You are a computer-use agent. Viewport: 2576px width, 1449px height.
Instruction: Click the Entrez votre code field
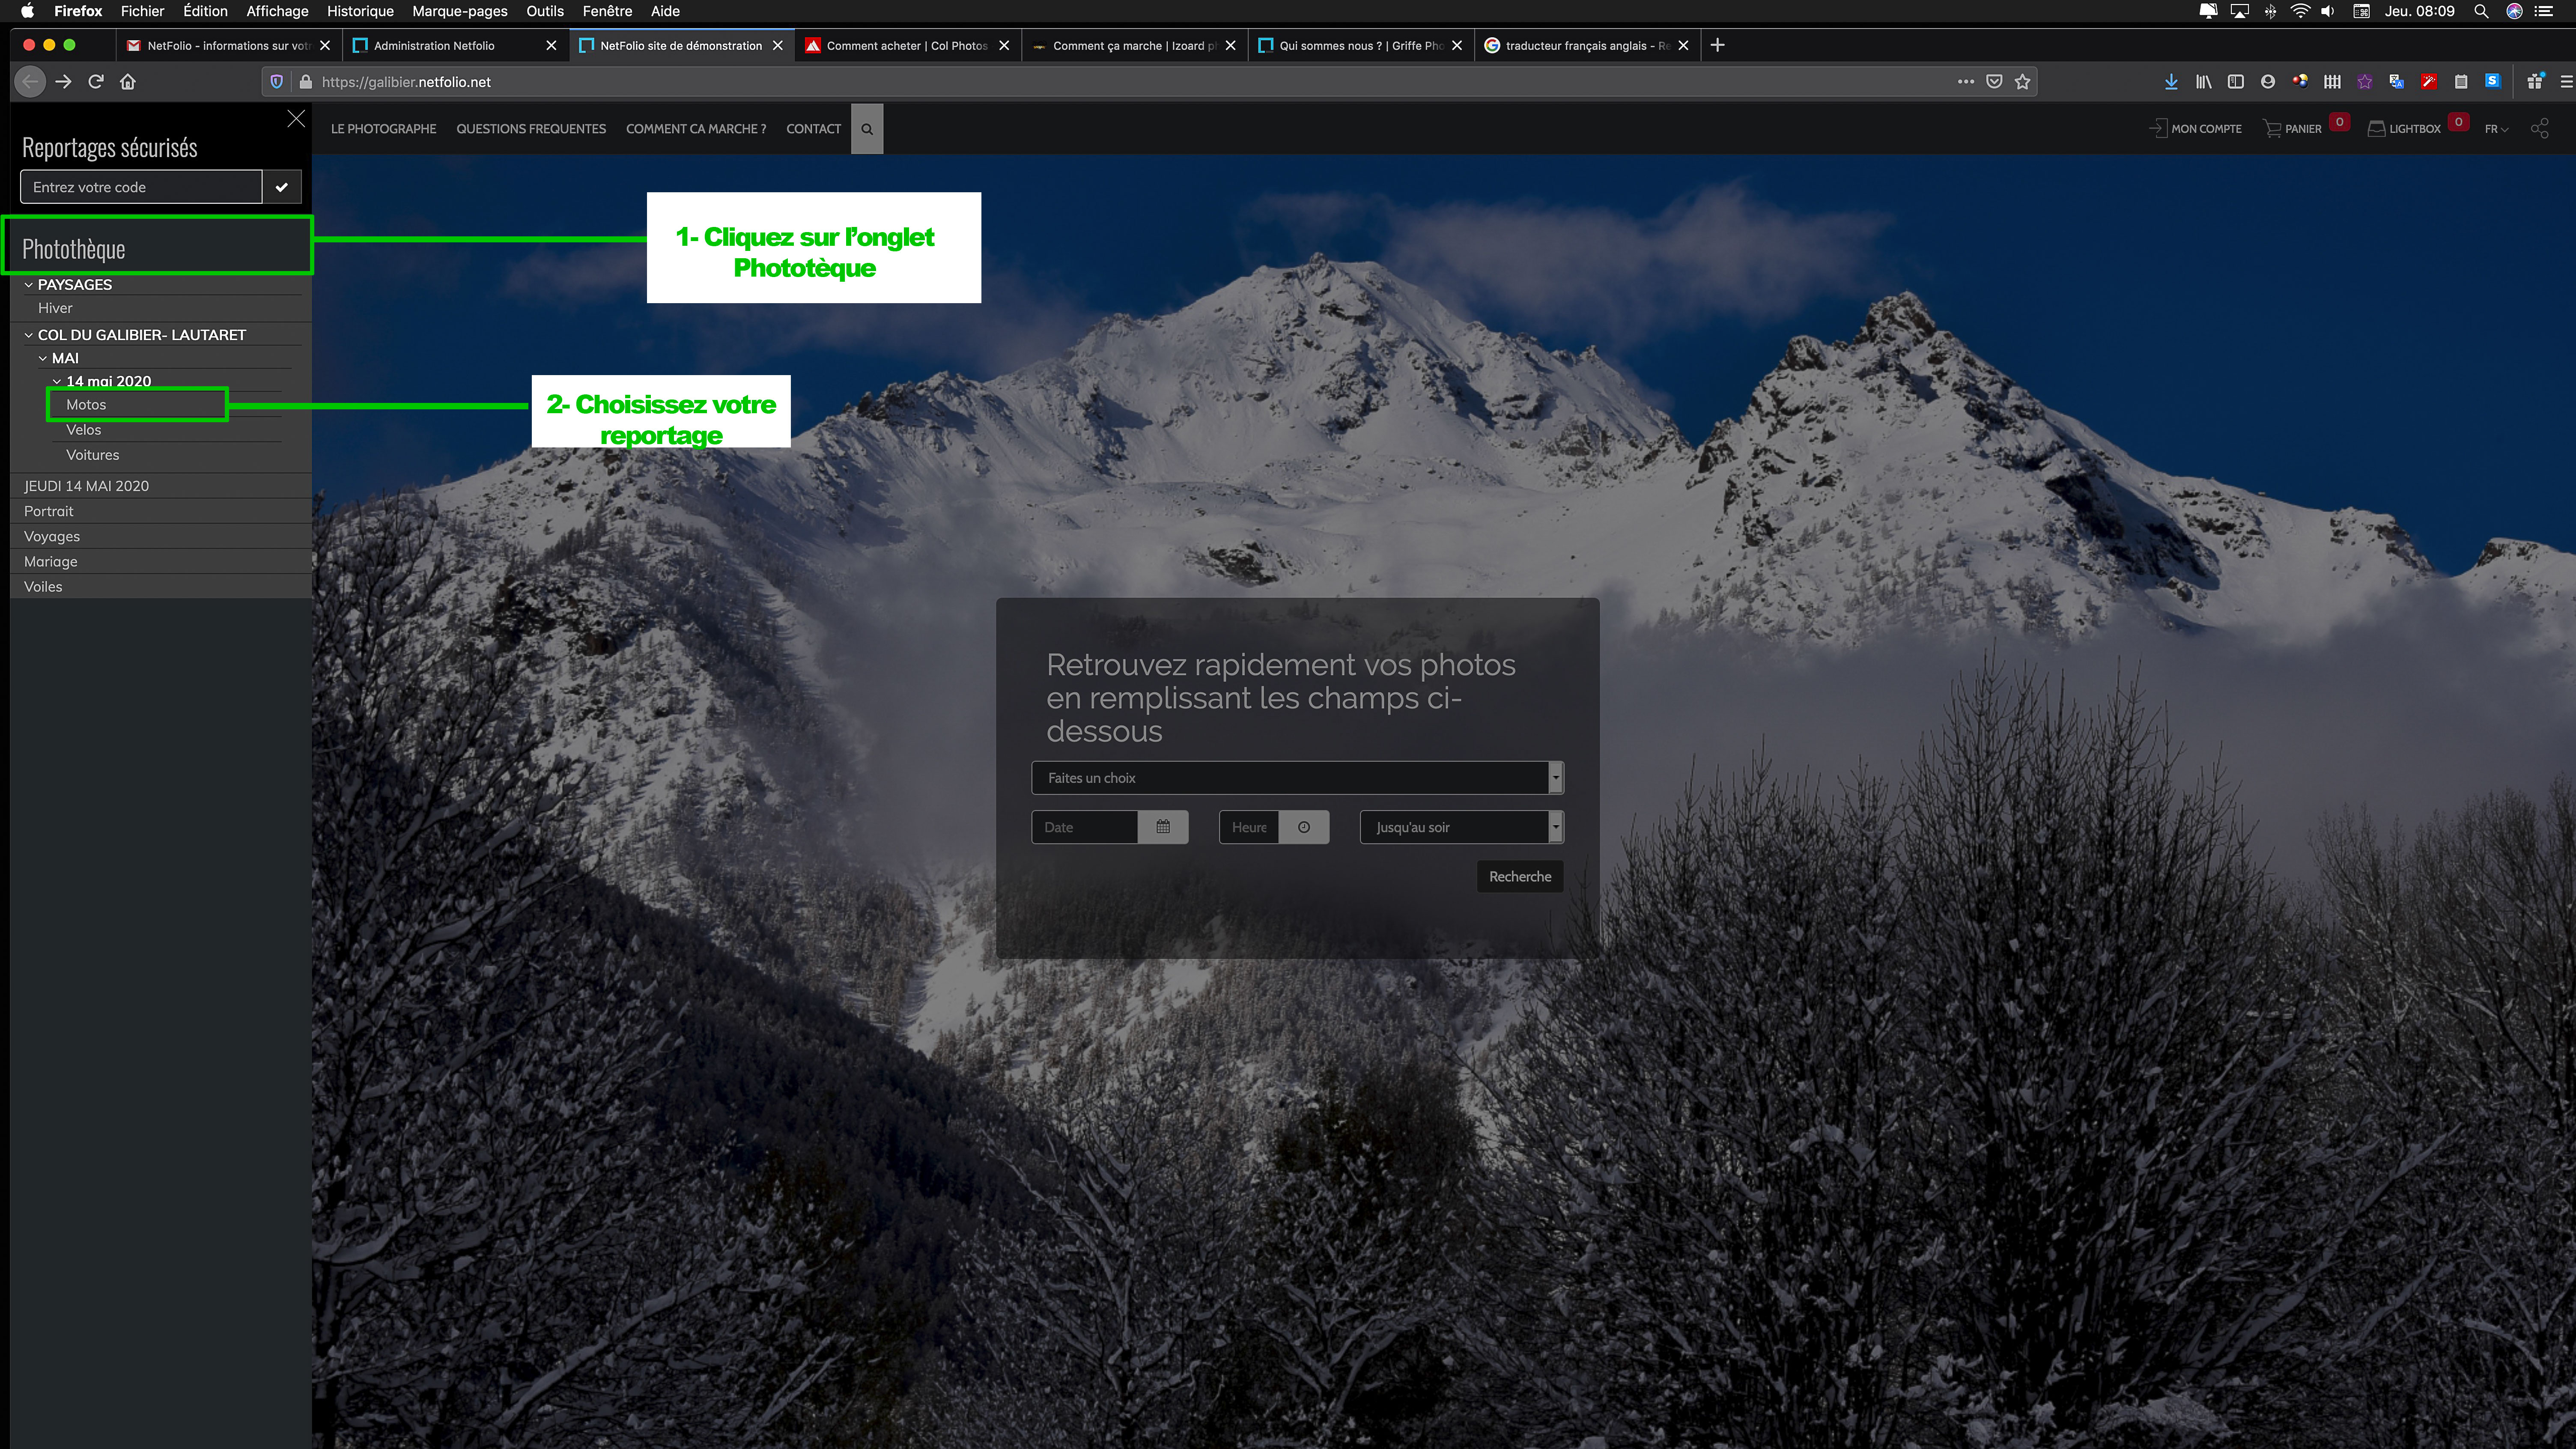click(141, 187)
